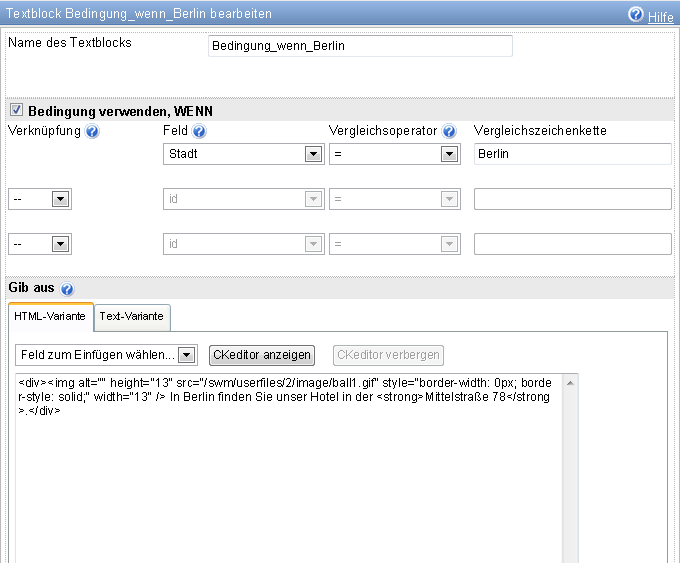Click the second row comparison string field

[x=572, y=199]
